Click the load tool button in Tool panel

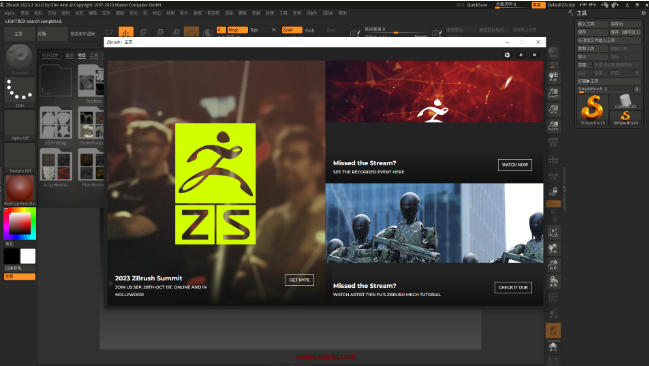pyautogui.click(x=592, y=24)
